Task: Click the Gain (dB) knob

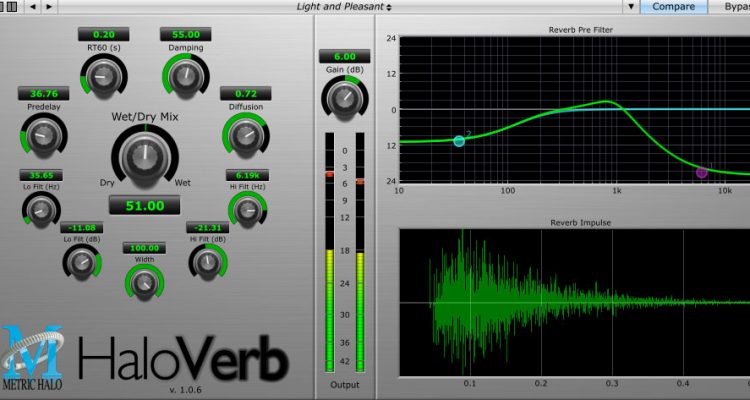Action: pos(340,98)
